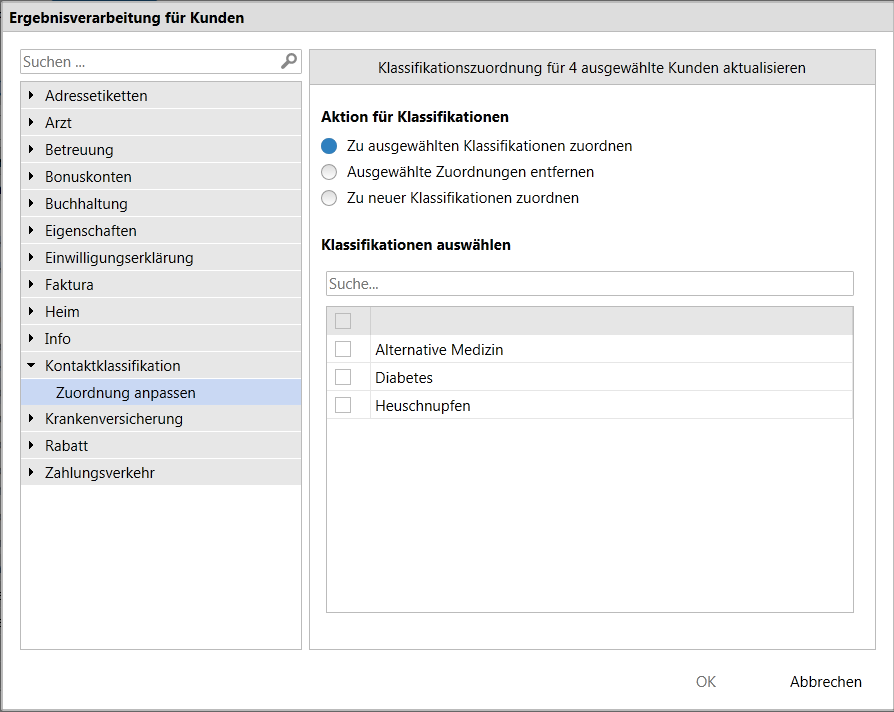Open the Einwilligungserklärung category
894x712 pixels.
coord(119,258)
